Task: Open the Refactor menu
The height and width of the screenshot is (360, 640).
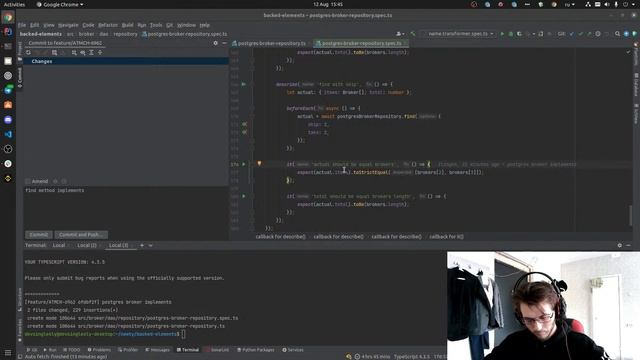Action: click(108, 25)
